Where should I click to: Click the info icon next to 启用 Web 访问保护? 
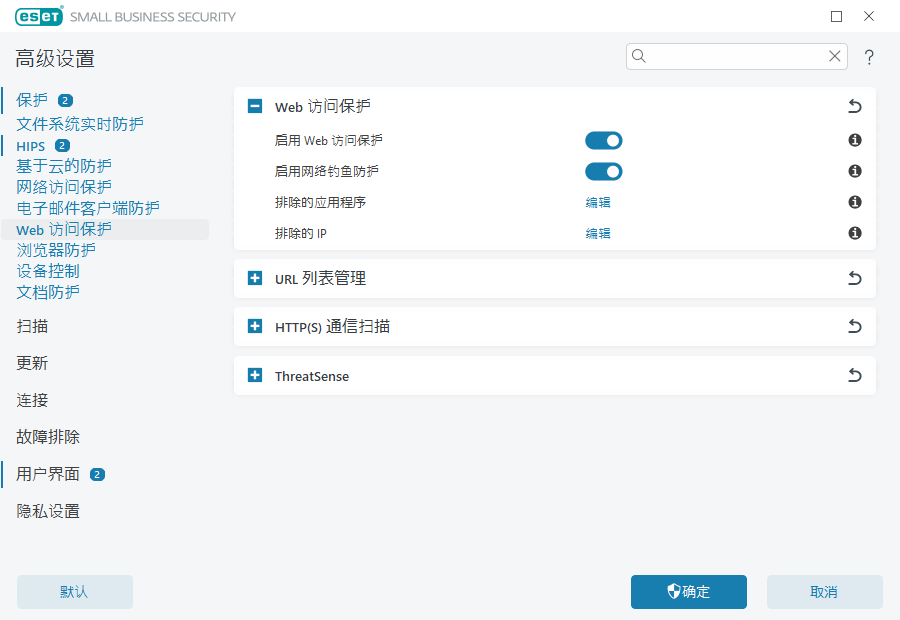pyautogui.click(x=854, y=140)
